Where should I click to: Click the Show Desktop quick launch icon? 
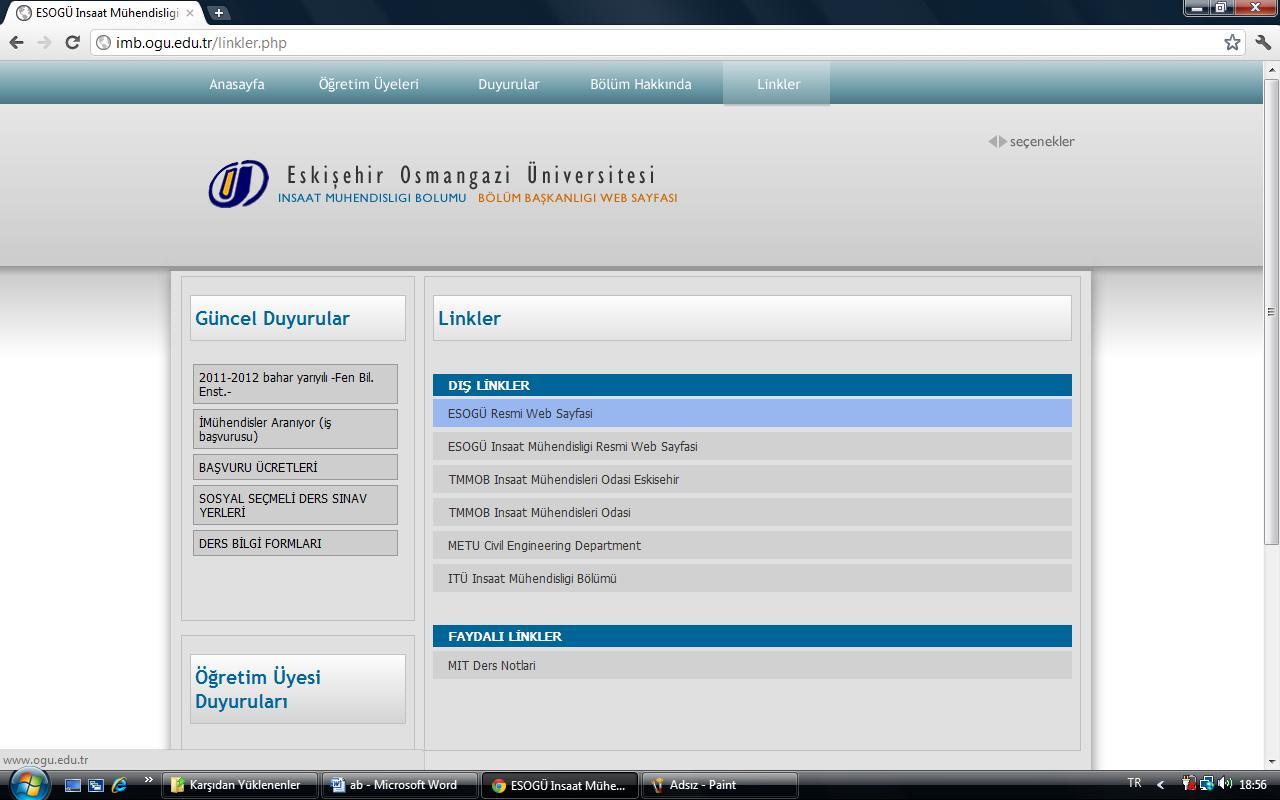coord(73,785)
